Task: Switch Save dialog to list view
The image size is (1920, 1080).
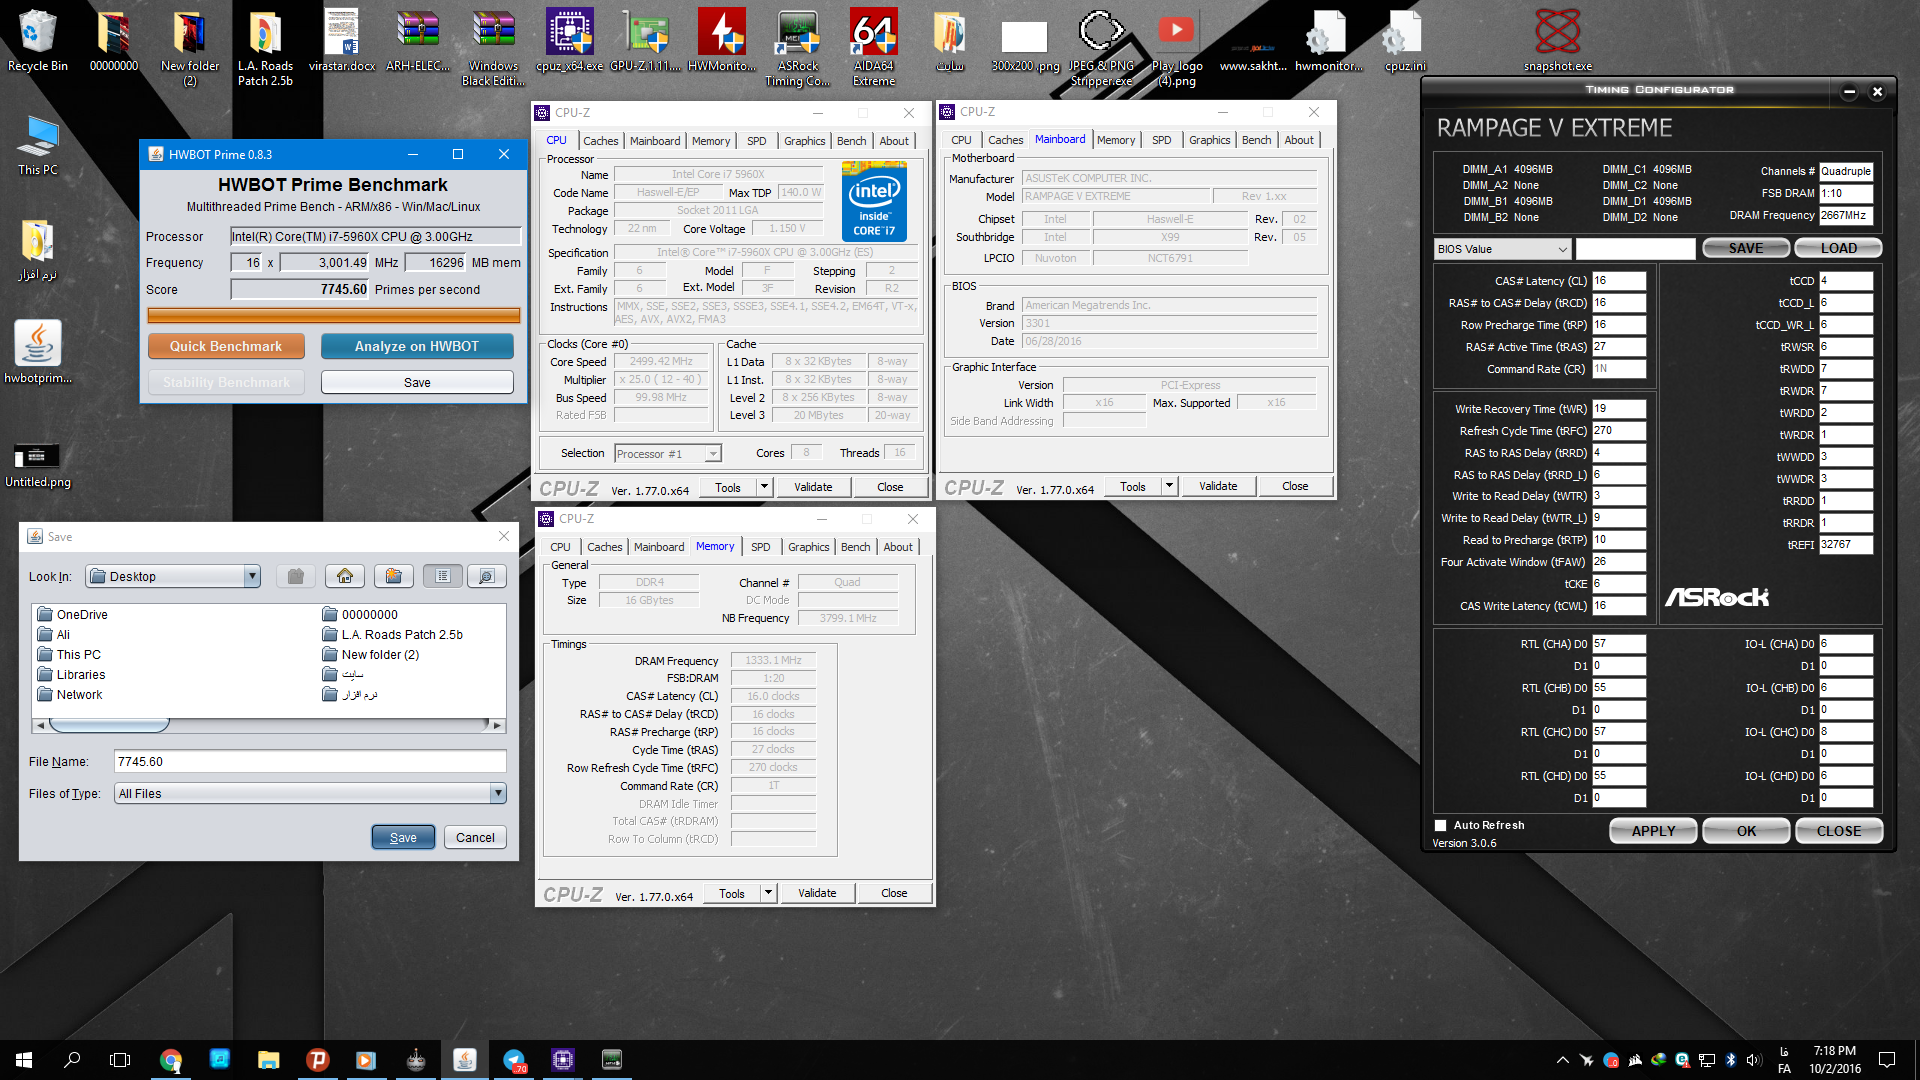Action: tap(443, 576)
